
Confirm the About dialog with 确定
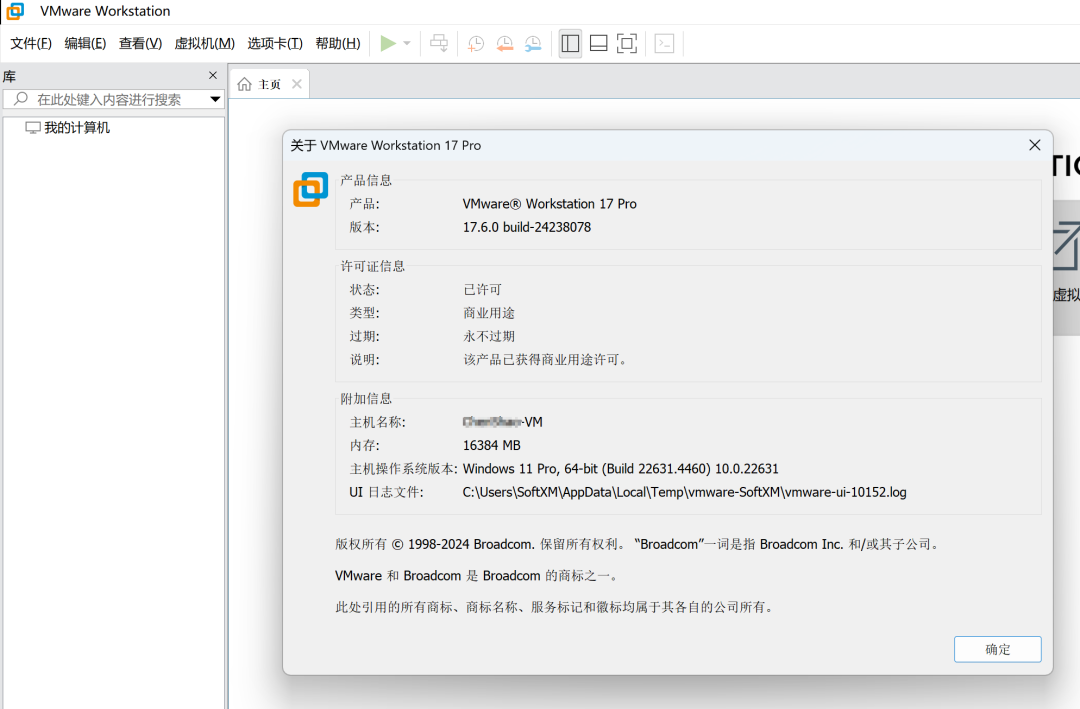pos(997,649)
